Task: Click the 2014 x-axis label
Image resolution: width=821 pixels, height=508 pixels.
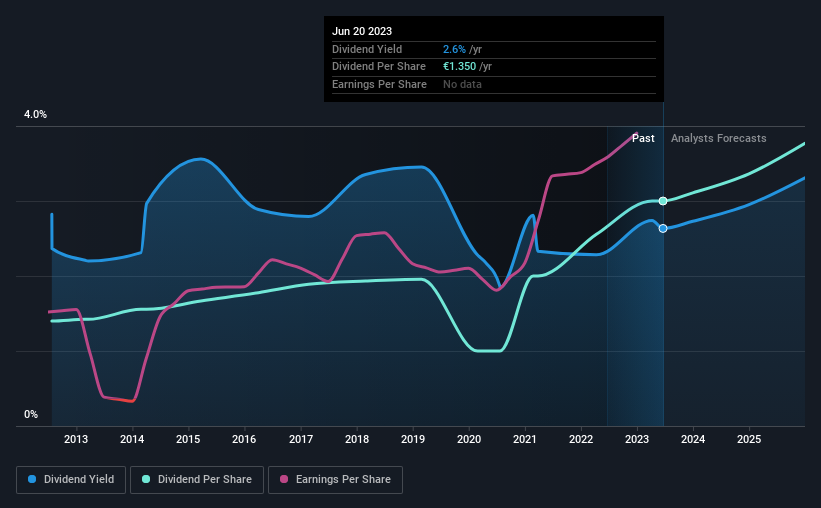Action: (132, 439)
